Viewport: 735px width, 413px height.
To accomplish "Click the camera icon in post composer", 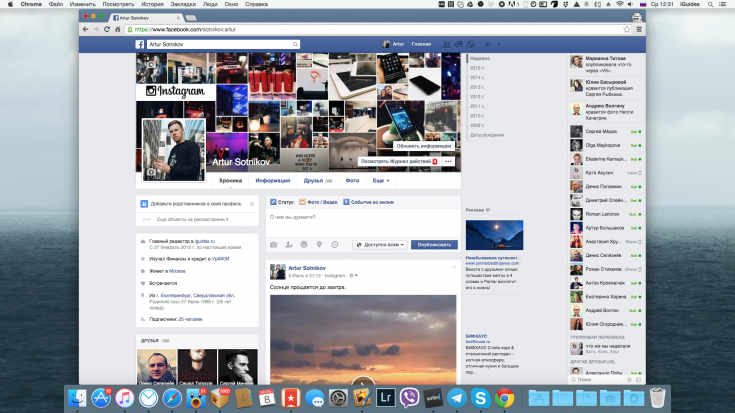I will click(x=273, y=244).
